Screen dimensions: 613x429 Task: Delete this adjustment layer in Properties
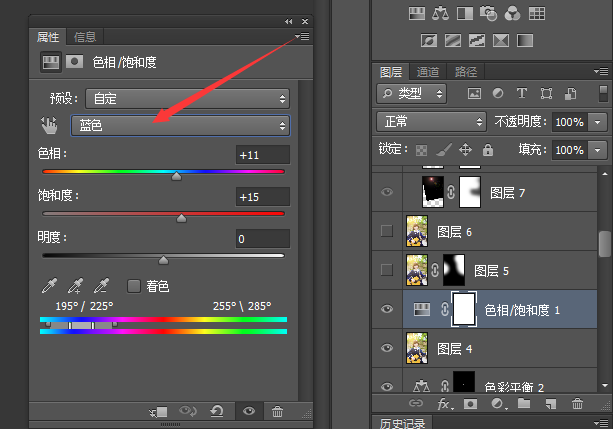pyautogui.click(x=277, y=411)
